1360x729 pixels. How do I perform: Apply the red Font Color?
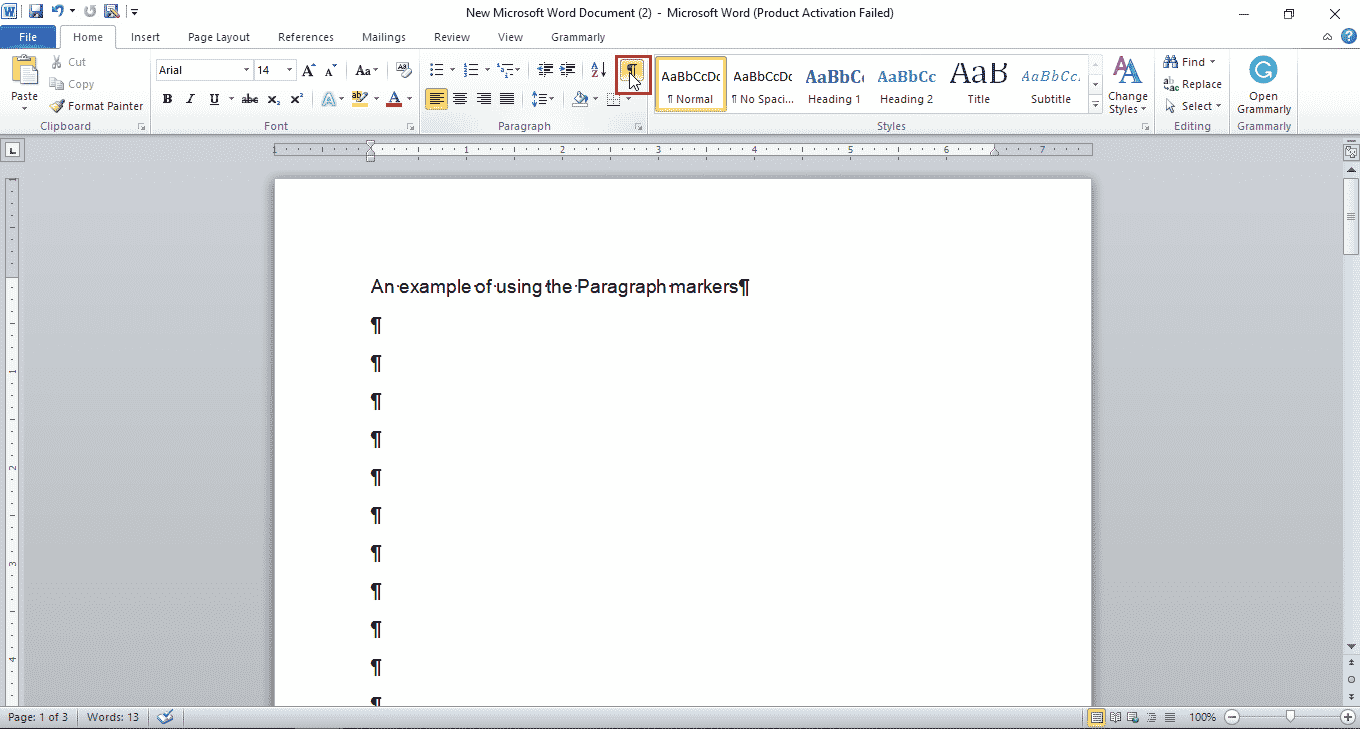coord(394,99)
